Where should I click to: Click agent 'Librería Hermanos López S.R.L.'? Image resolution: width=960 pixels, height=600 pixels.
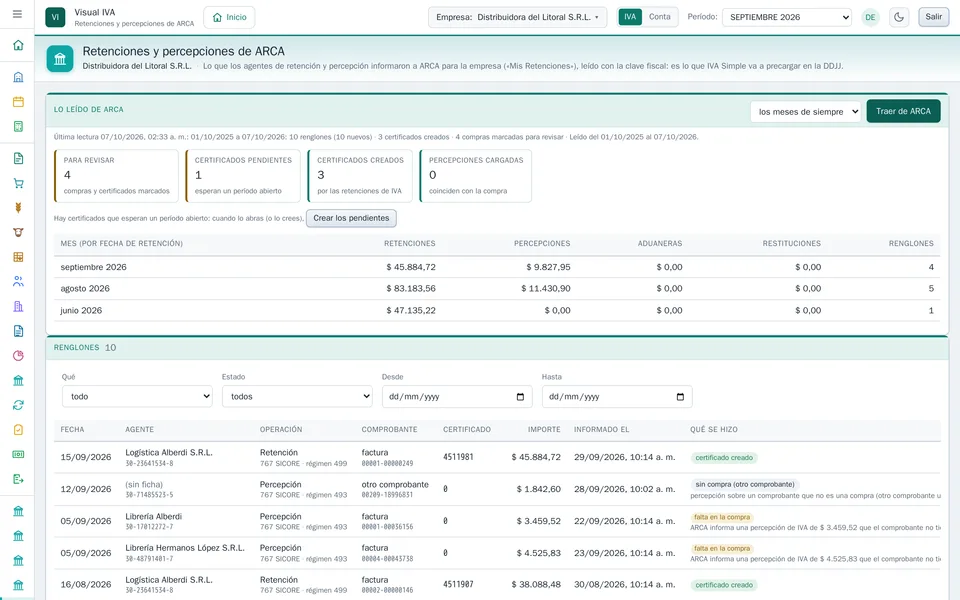coord(185,548)
